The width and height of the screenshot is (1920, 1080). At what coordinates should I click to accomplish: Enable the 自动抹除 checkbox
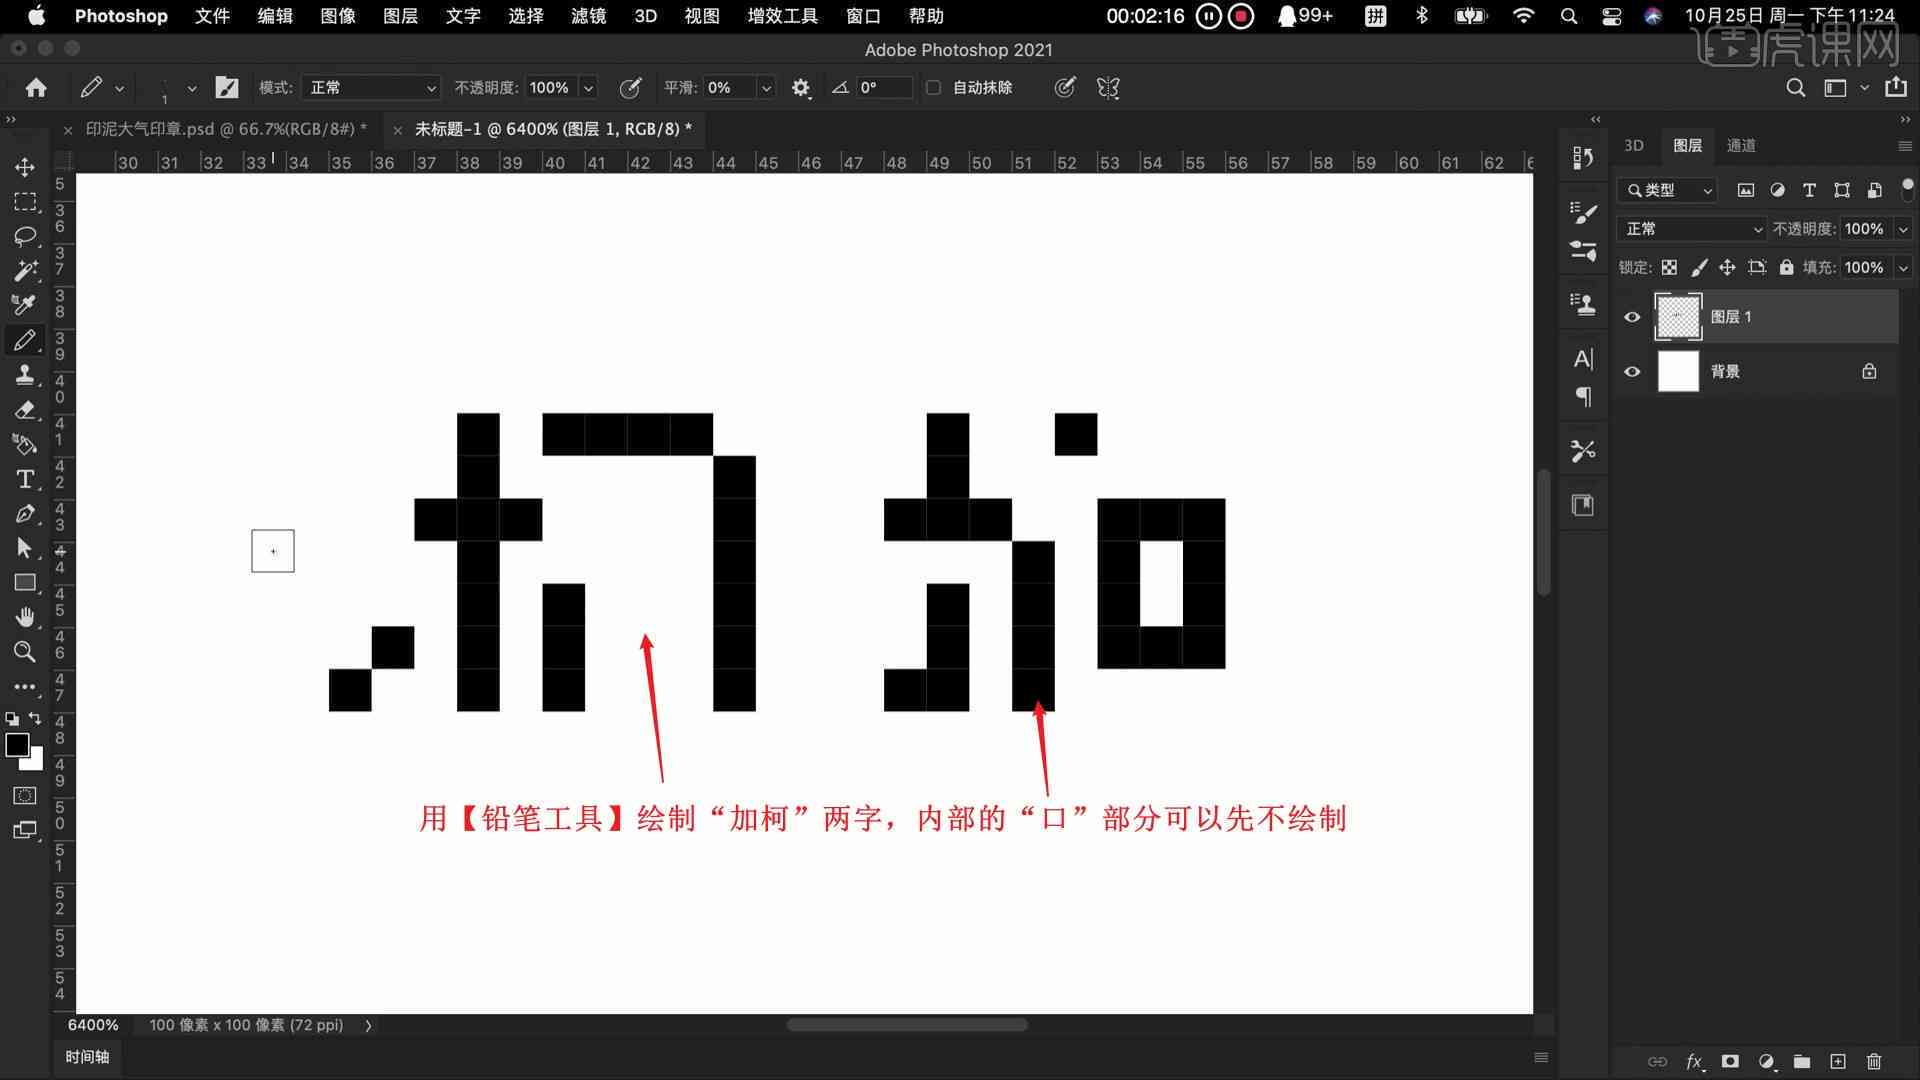click(x=933, y=88)
